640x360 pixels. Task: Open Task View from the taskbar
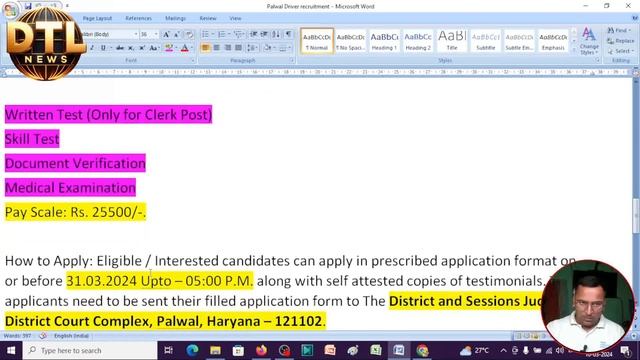pyautogui.click(x=168, y=350)
